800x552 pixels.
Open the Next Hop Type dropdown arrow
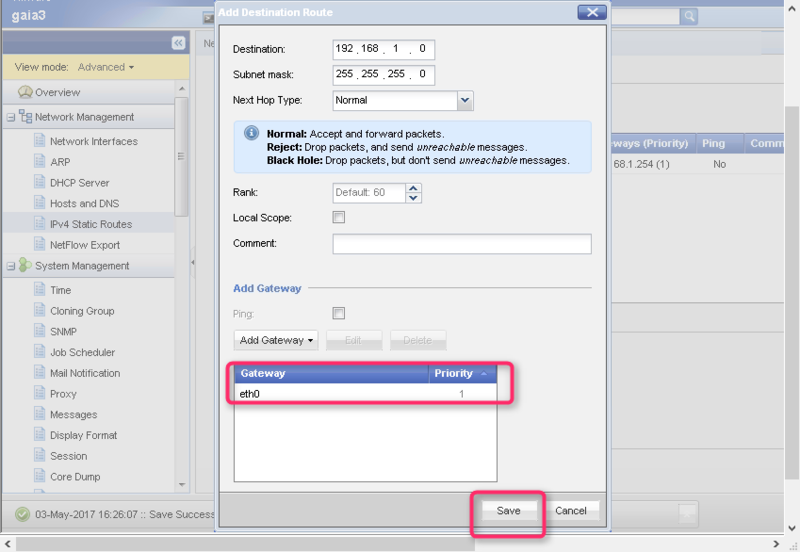tap(465, 101)
